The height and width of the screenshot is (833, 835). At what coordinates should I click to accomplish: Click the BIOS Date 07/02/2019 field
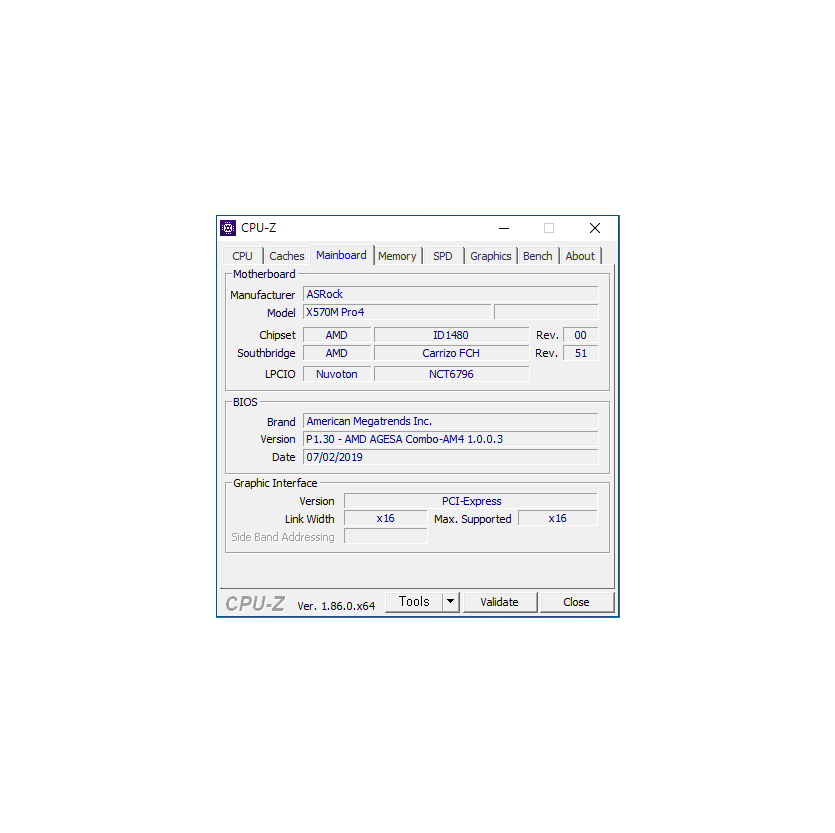451,457
